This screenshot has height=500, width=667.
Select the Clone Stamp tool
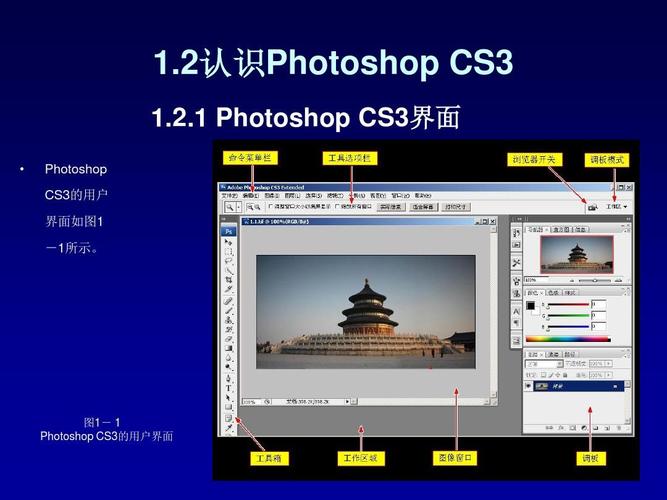point(228,320)
